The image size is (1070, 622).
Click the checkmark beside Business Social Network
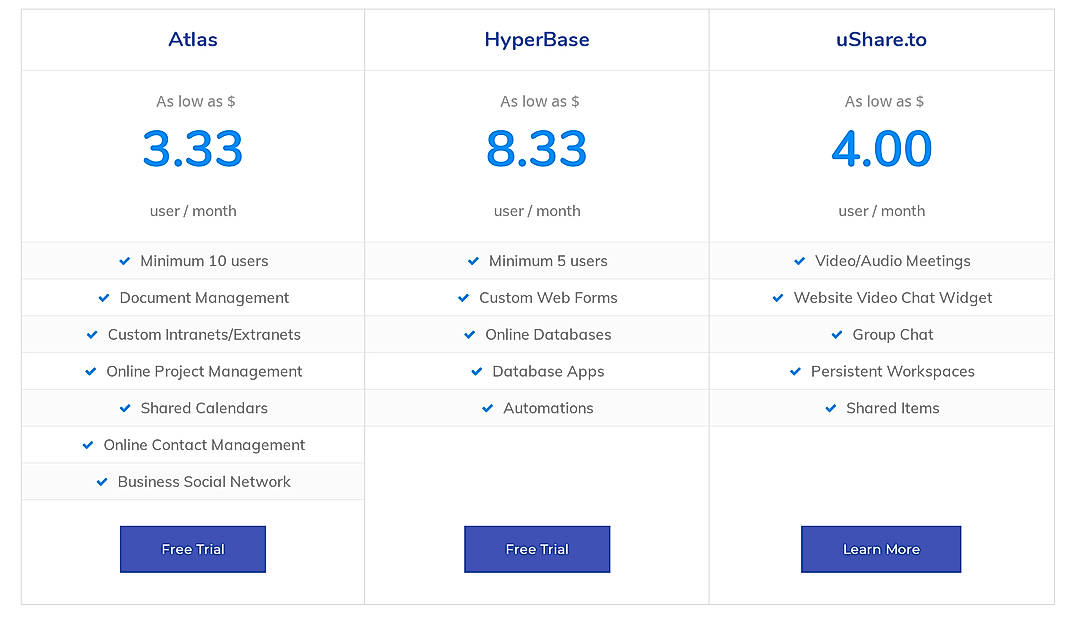[102, 482]
